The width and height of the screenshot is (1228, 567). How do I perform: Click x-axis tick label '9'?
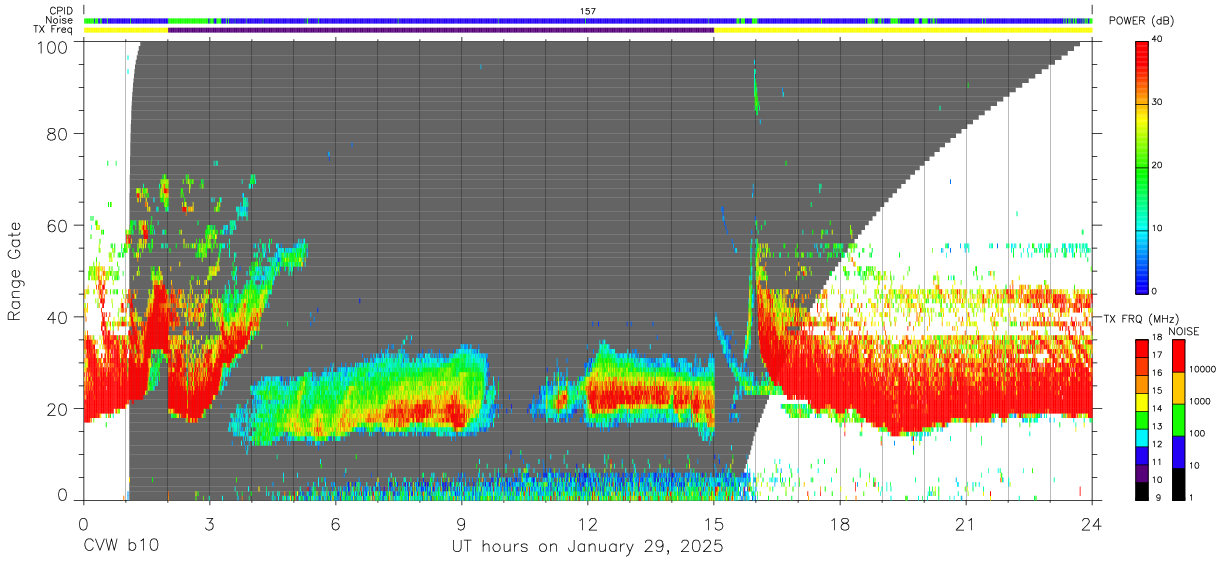pos(461,525)
